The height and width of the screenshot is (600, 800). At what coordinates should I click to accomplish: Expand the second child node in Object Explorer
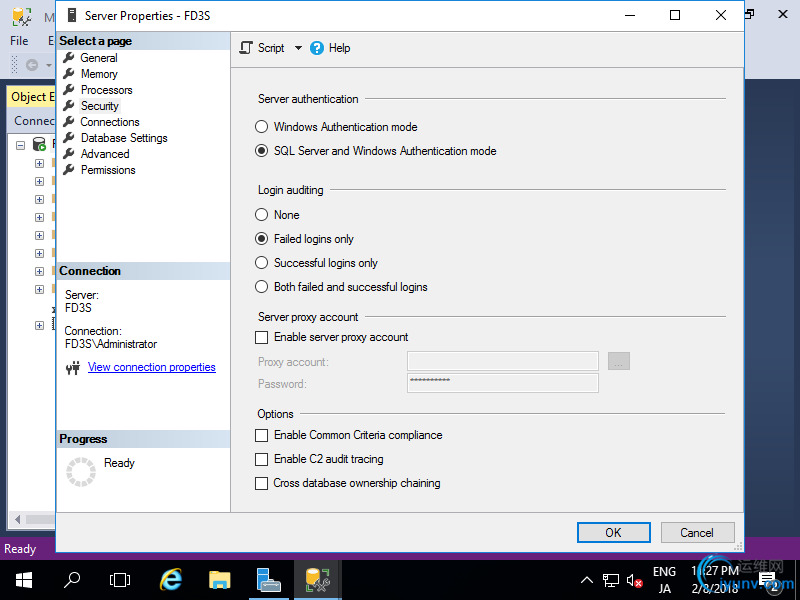[x=39, y=182]
